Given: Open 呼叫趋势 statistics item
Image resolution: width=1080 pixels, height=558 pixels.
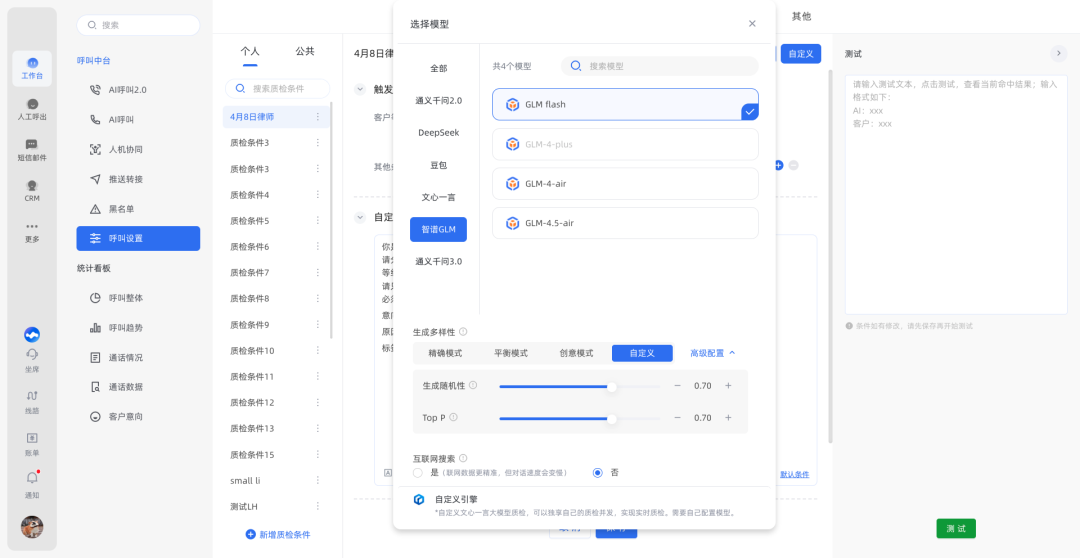Looking at the screenshot, I should point(138,328).
